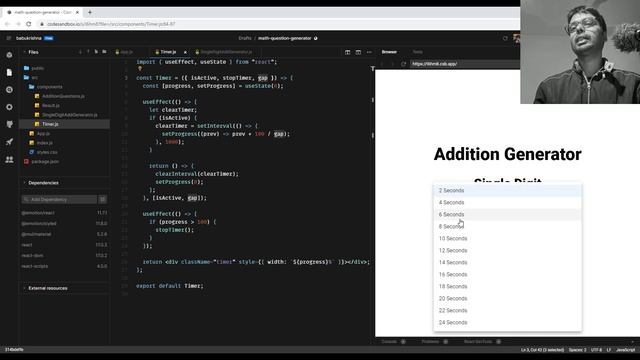Screen dimensions: 640x360
Task: Choose 12 Seconds option
Action: (507, 251)
